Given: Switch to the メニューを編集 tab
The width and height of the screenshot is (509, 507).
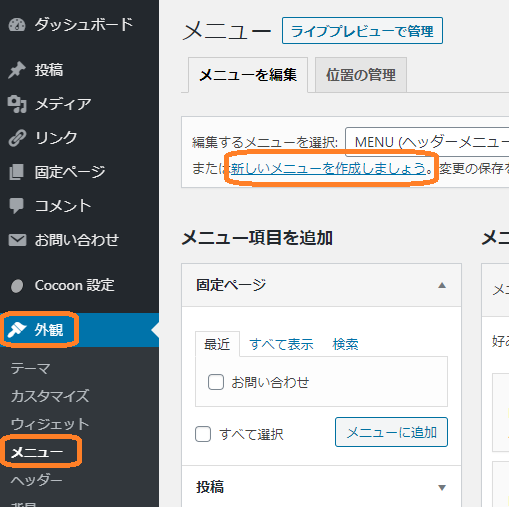Looking at the screenshot, I should click(x=248, y=75).
